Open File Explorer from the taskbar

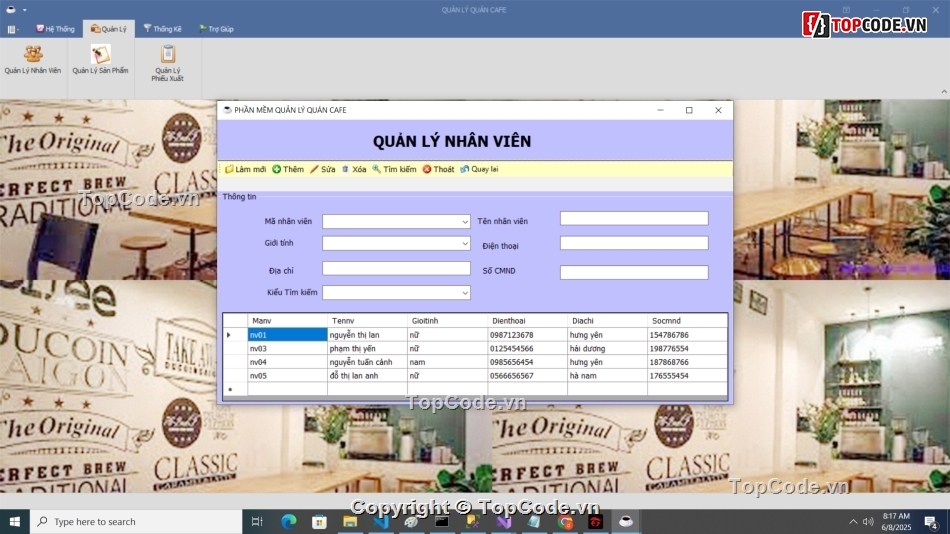(x=350, y=521)
